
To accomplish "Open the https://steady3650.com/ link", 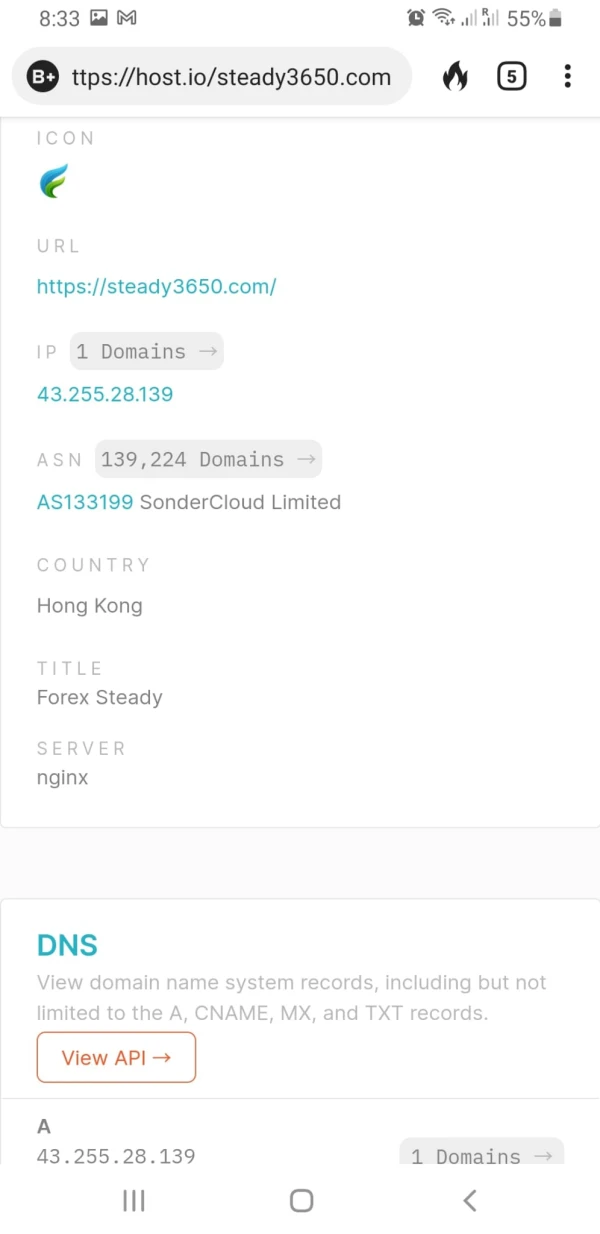I will tap(156, 287).
